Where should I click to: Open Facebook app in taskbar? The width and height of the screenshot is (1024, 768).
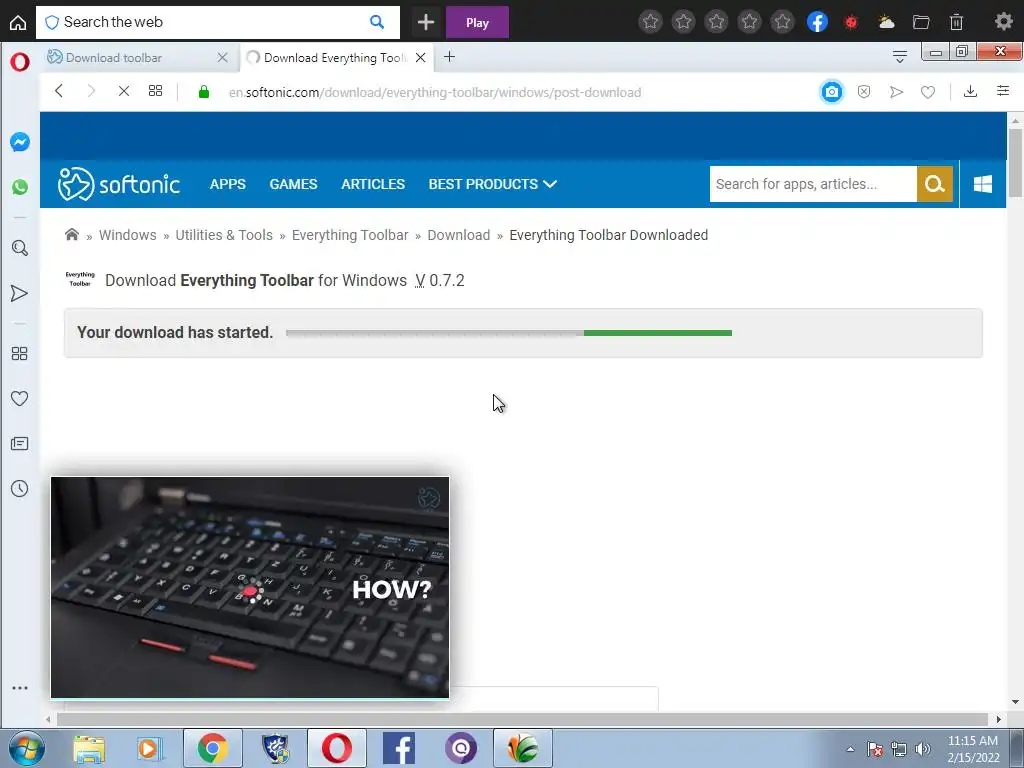tap(398, 748)
